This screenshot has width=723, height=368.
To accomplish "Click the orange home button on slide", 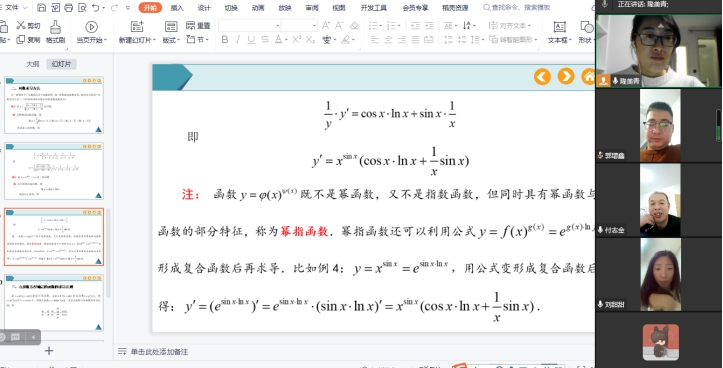I will pyautogui.click(x=588, y=76).
